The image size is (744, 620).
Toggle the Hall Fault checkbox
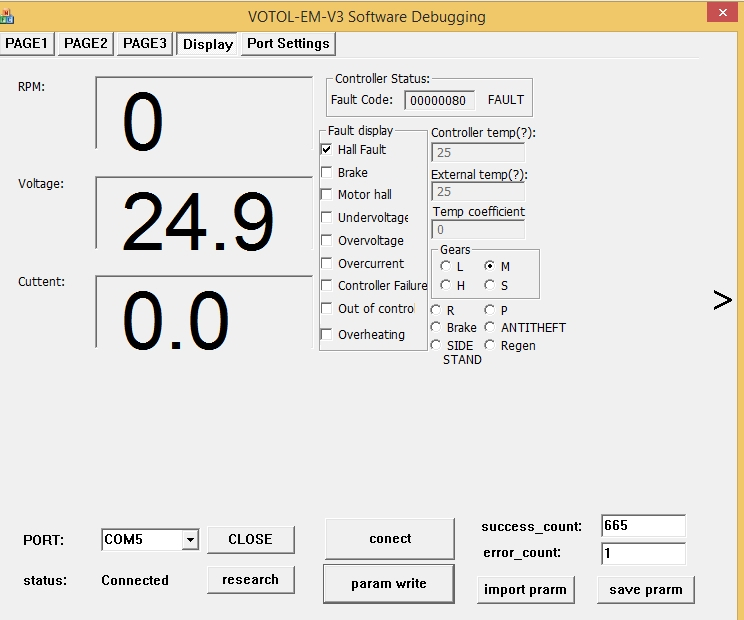[x=327, y=149]
